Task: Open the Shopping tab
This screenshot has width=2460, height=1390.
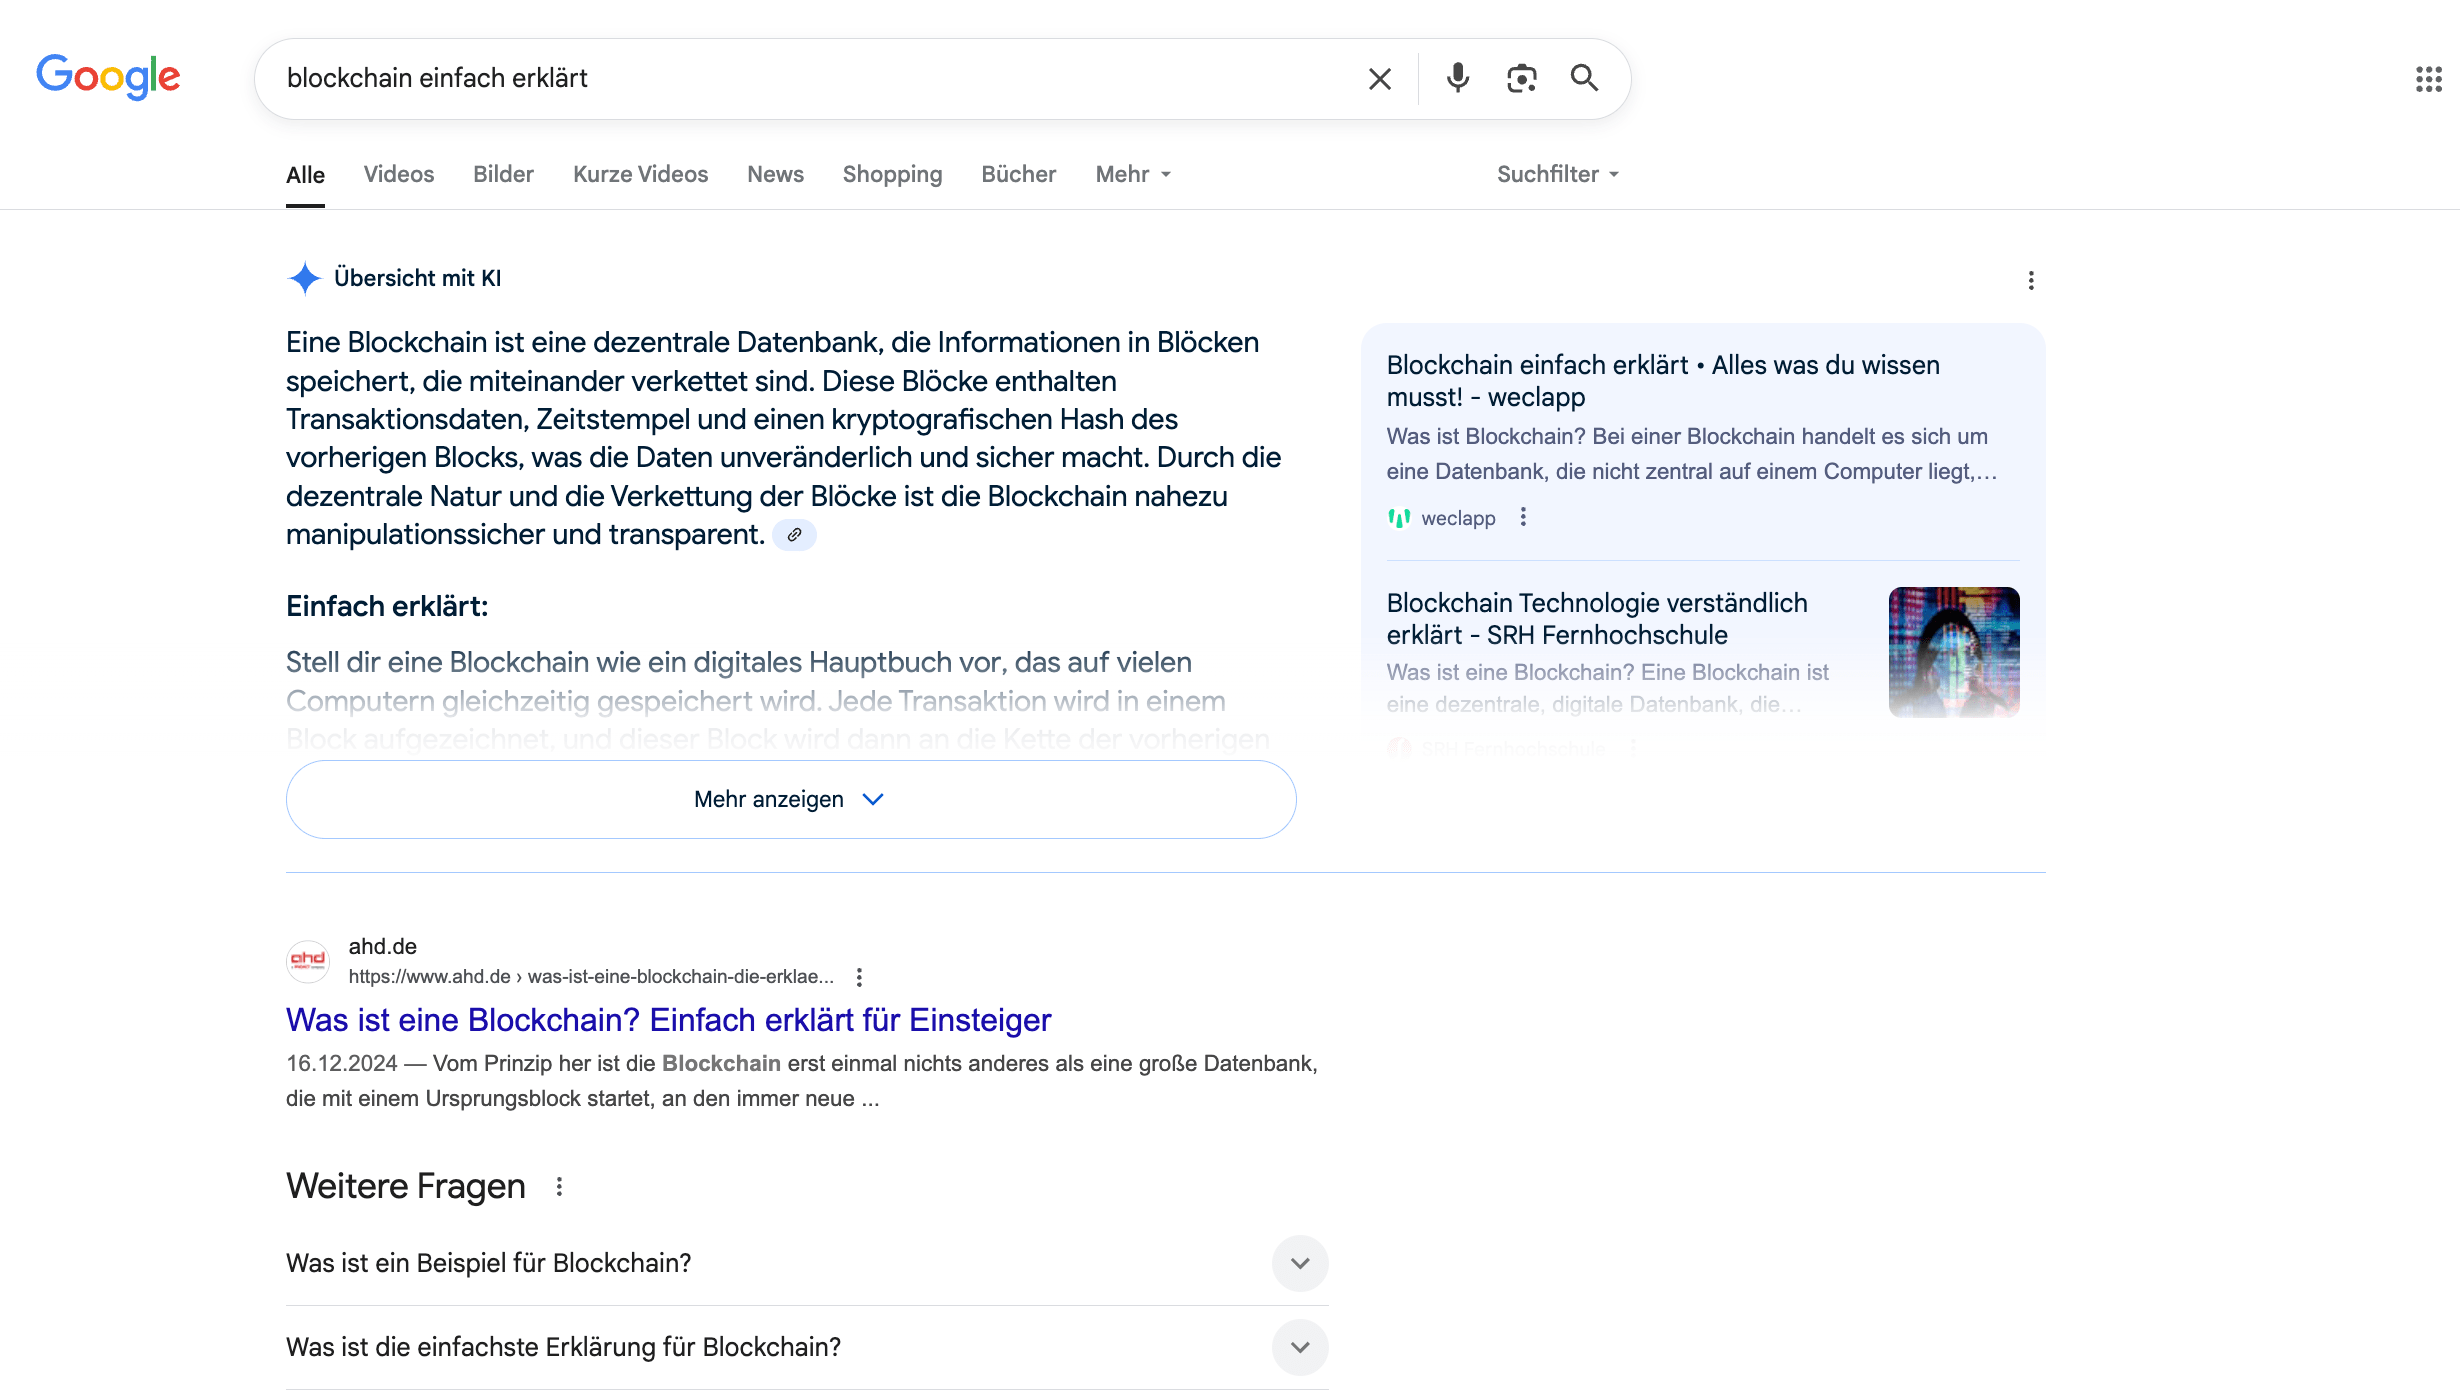Action: [x=892, y=174]
